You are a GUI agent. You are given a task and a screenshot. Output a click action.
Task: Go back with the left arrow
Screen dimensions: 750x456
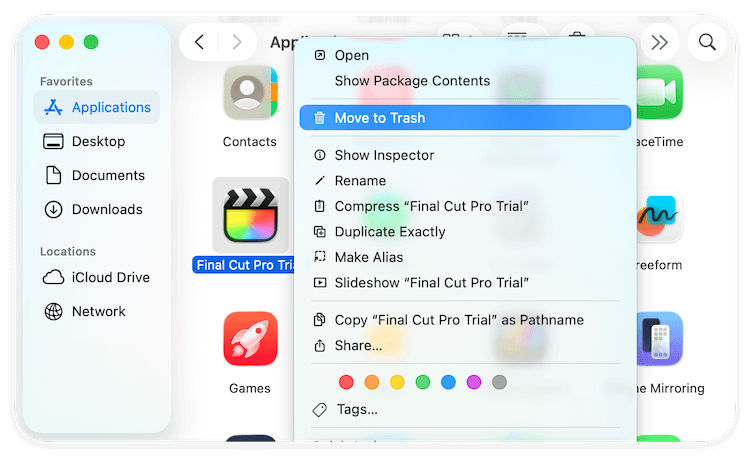pyautogui.click(x=199, y=42)
